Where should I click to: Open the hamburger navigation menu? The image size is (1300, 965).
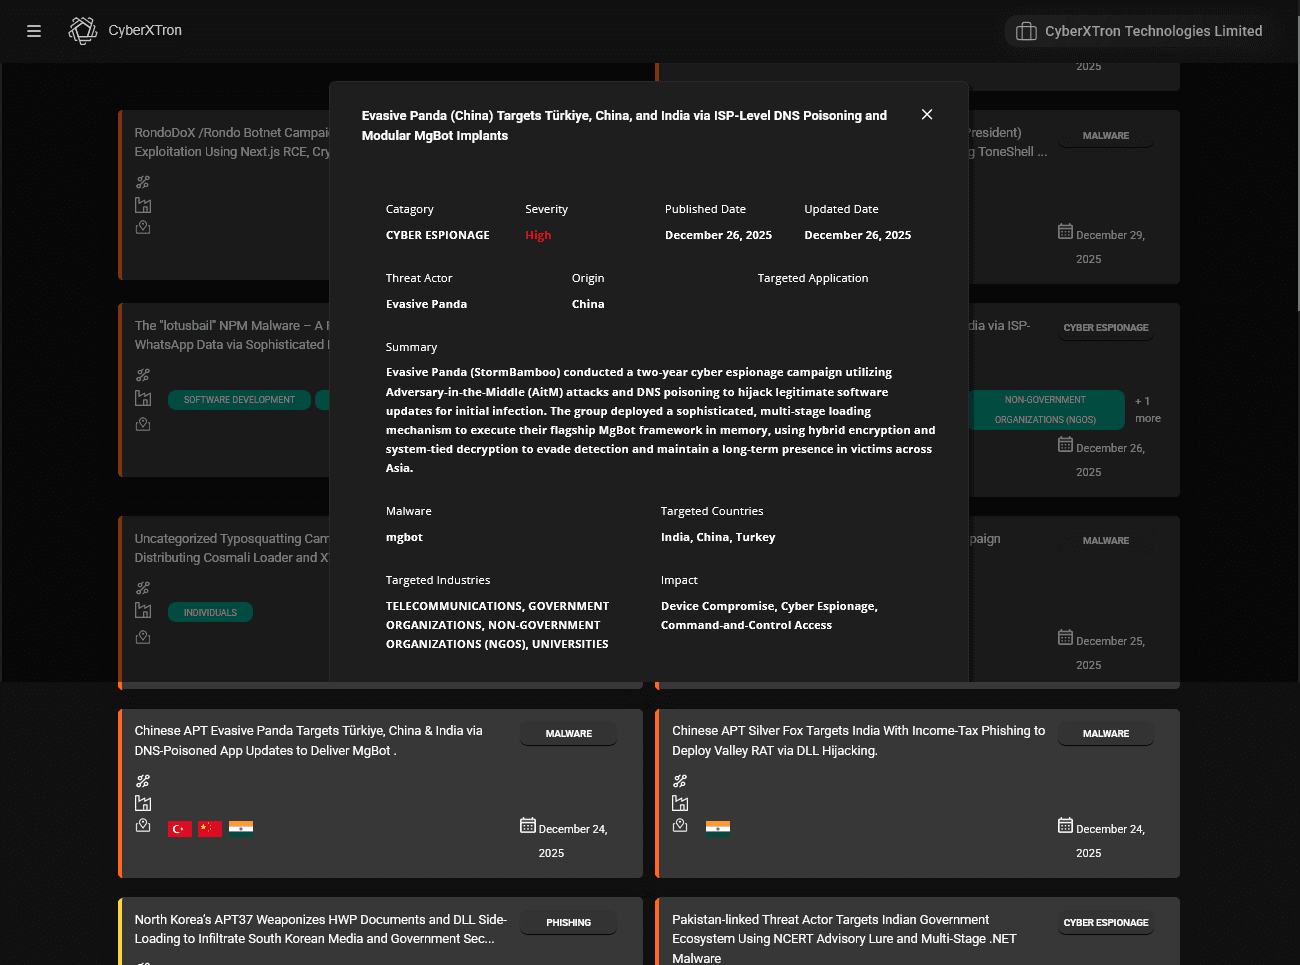pos(33,31)
